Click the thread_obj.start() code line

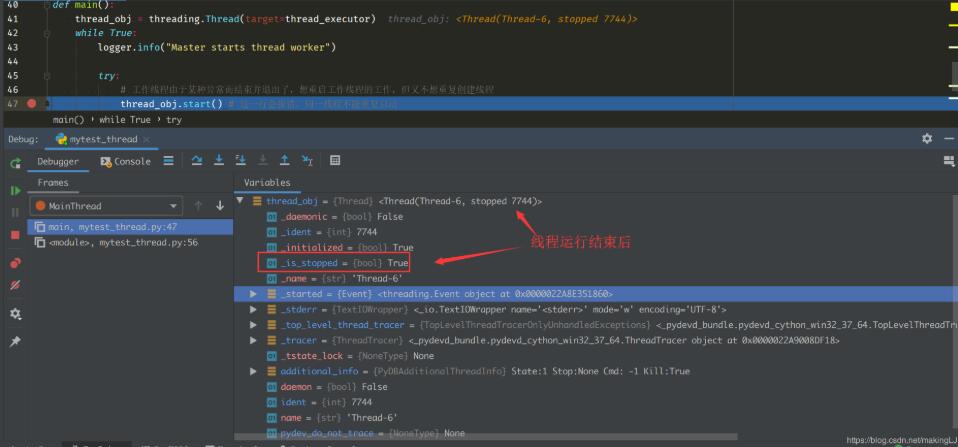coord(172,104)
